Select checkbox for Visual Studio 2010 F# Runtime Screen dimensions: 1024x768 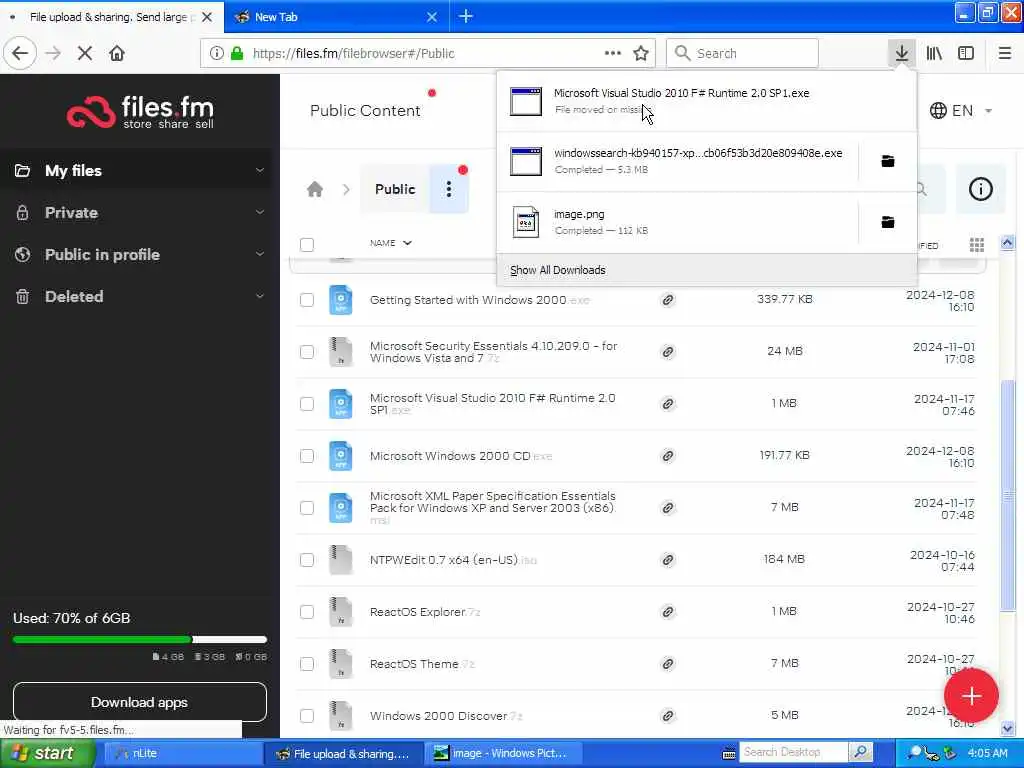tap(307, 404)
